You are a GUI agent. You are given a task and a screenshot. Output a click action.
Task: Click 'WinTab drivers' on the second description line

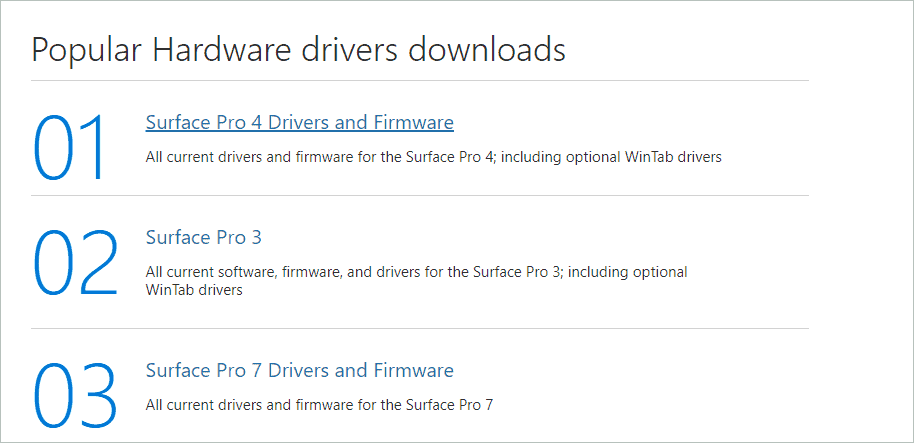(x=194, y=289)
